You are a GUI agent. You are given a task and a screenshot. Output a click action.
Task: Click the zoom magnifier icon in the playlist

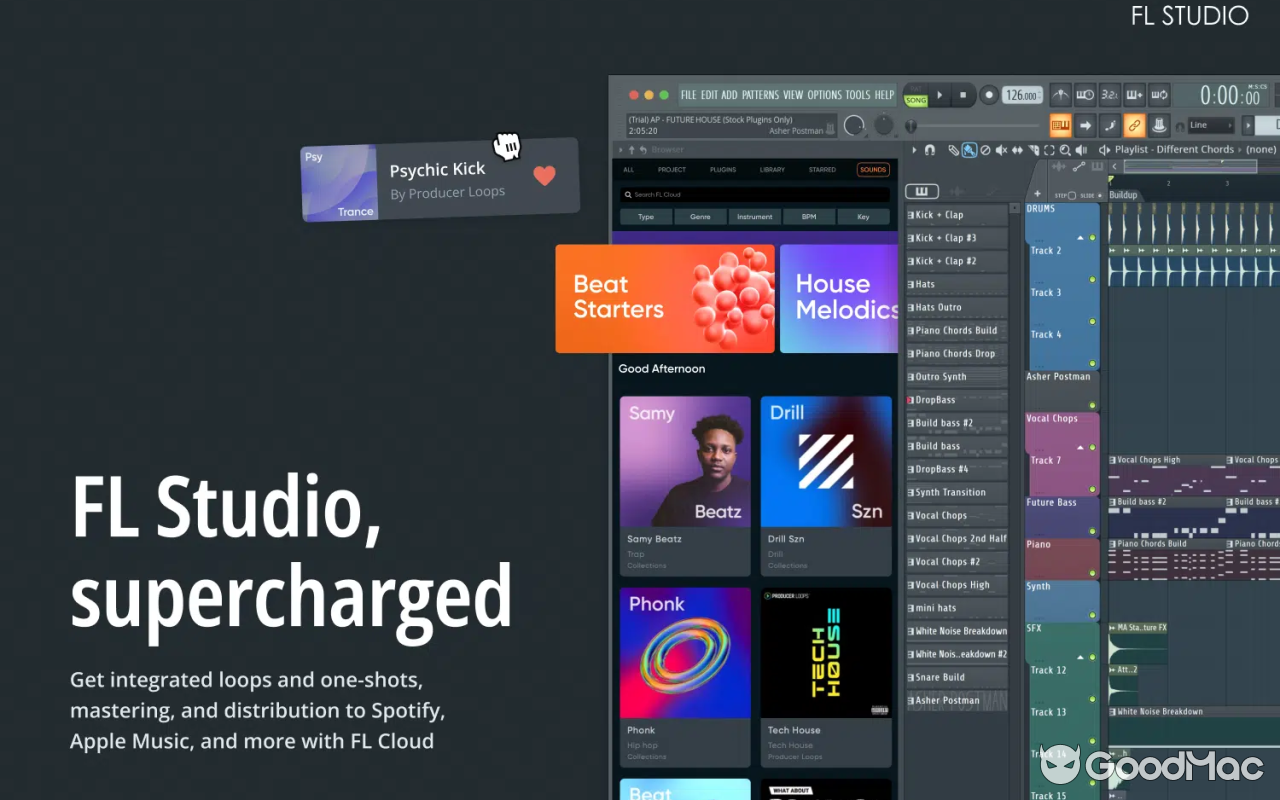[x=1065, y=150]
